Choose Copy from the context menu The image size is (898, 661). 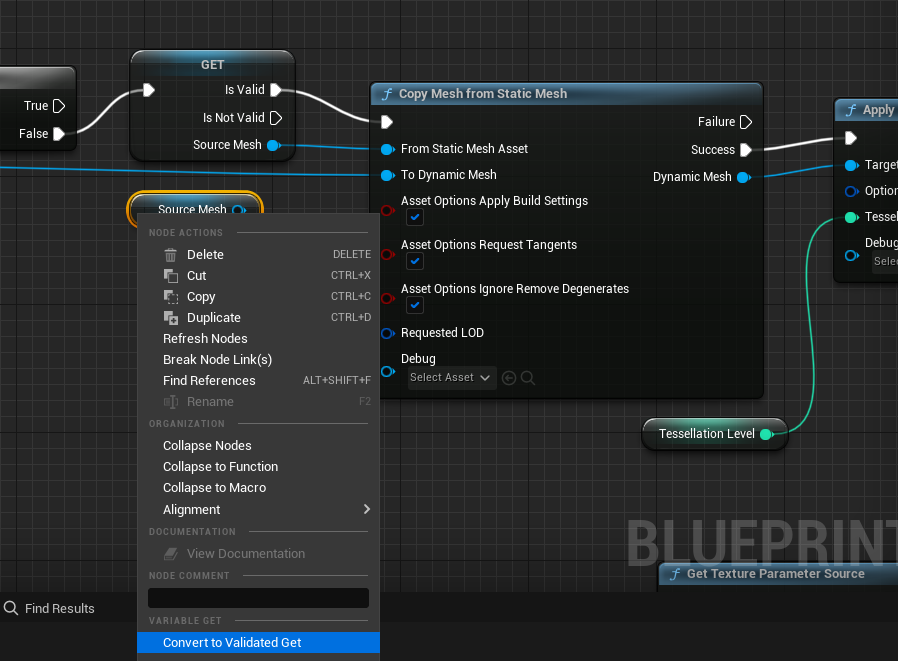tap(258, 297)
